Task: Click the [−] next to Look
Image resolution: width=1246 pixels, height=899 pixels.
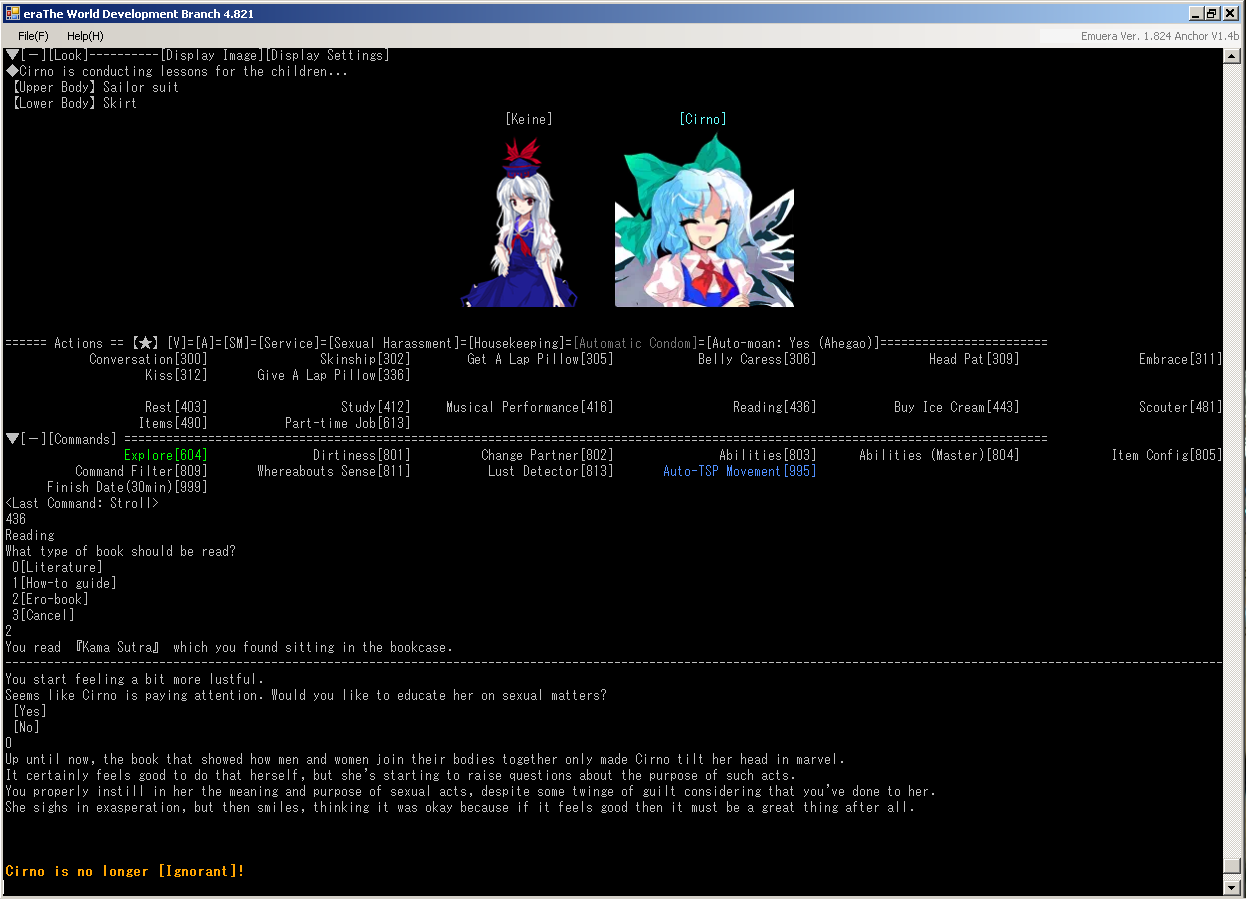Action: pyautogui.click(x=32, y=55)
